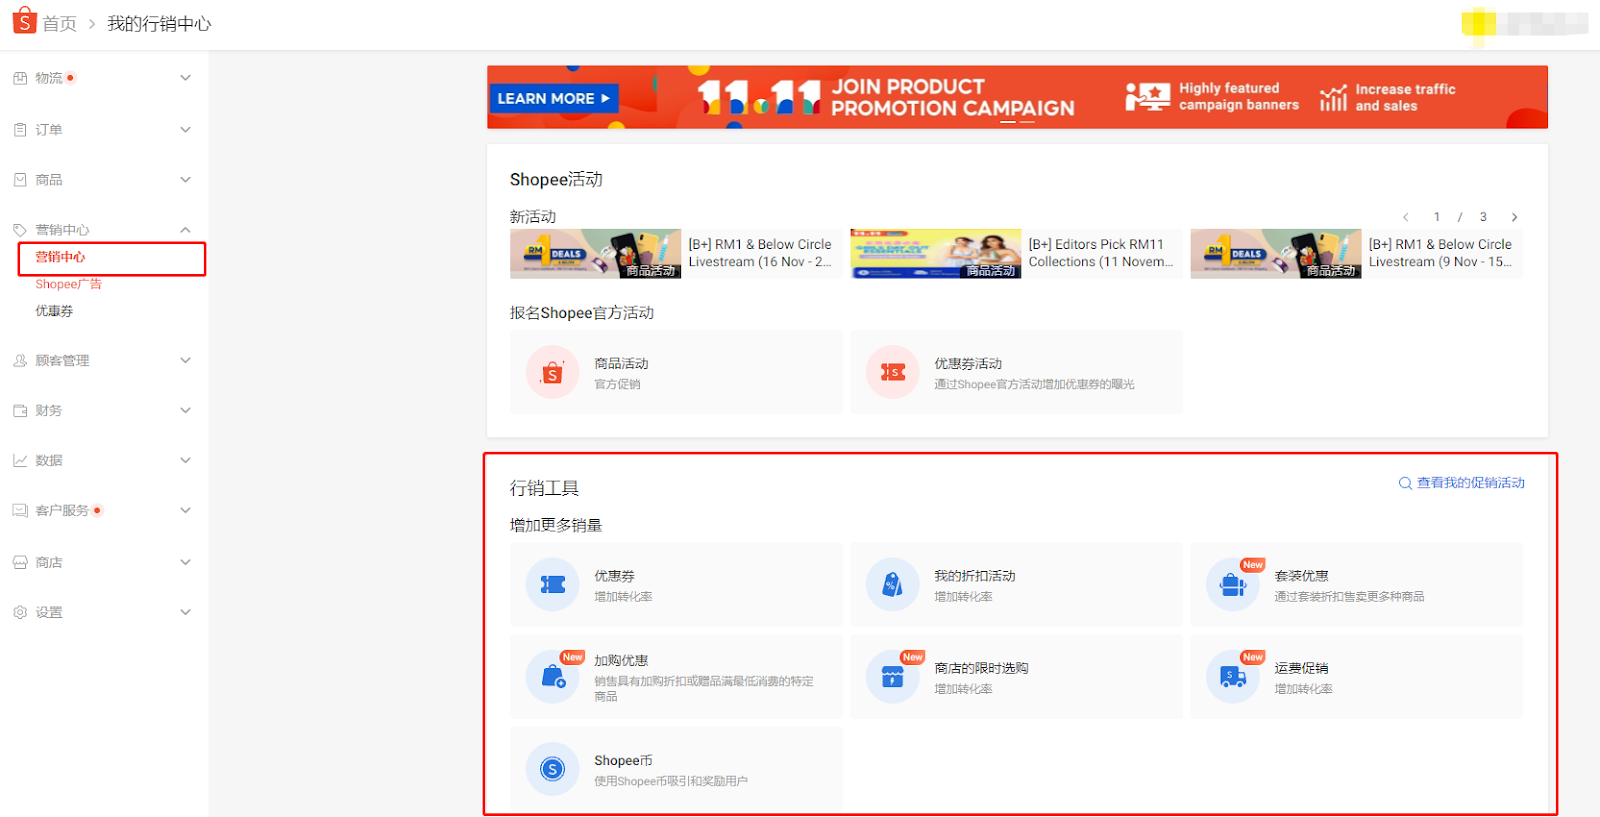Viewport: 1600px width, 817px height.
Task: Open 查看我的促销活动 link
Action: (1470, 483)
